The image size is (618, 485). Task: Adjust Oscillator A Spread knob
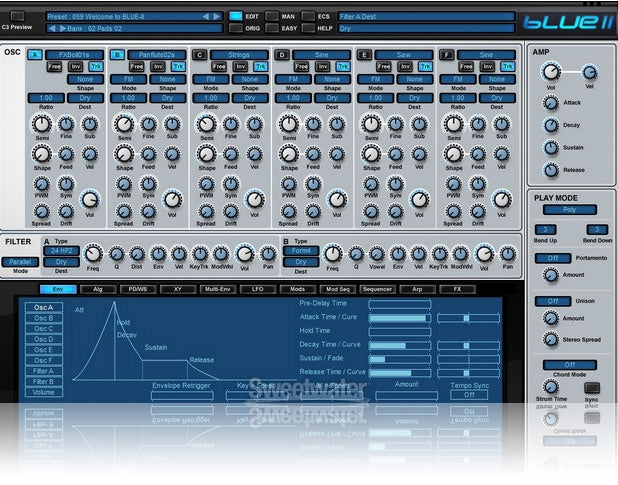pos(41,212)
